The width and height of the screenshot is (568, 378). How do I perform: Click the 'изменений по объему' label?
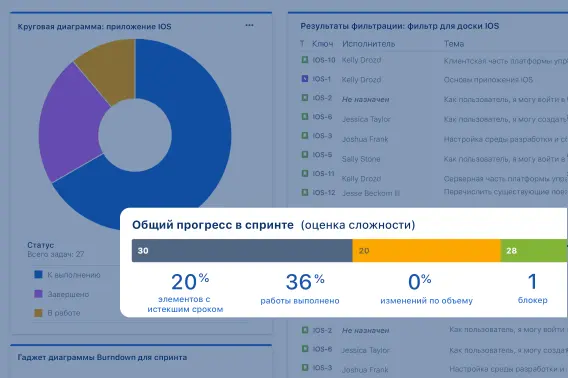(x=426, y=301)
